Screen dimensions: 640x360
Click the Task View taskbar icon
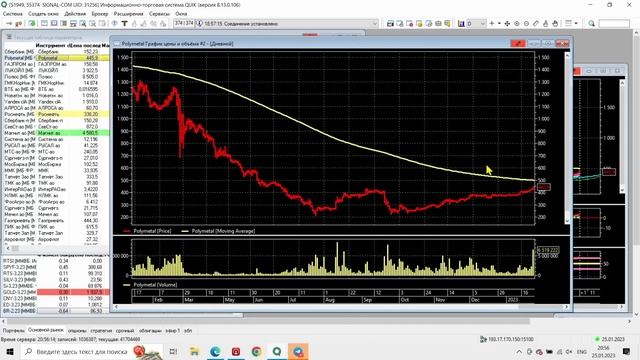click(x=173, y=351)
